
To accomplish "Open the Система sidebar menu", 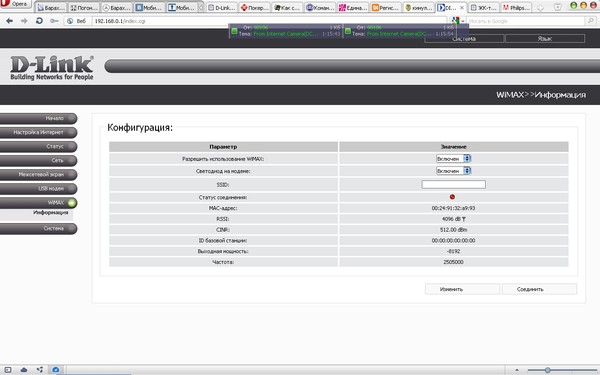I will coord(38,228).
